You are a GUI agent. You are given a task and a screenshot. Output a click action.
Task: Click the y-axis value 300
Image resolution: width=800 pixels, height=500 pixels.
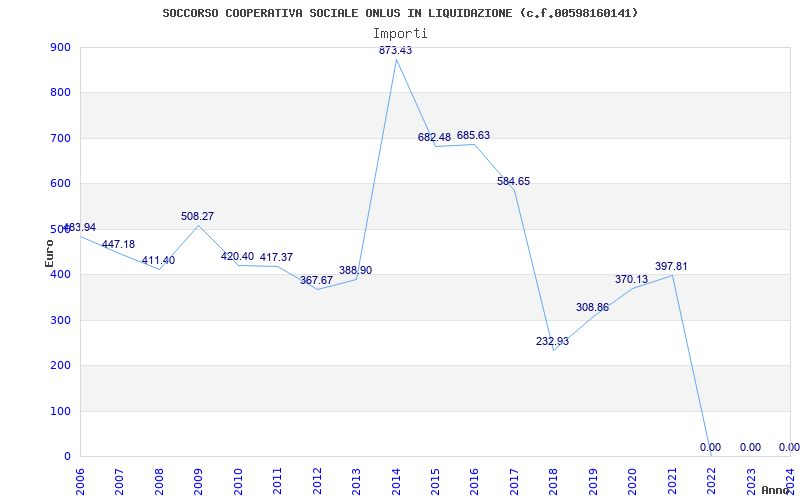pyautogui.click(x=60, y=320)
